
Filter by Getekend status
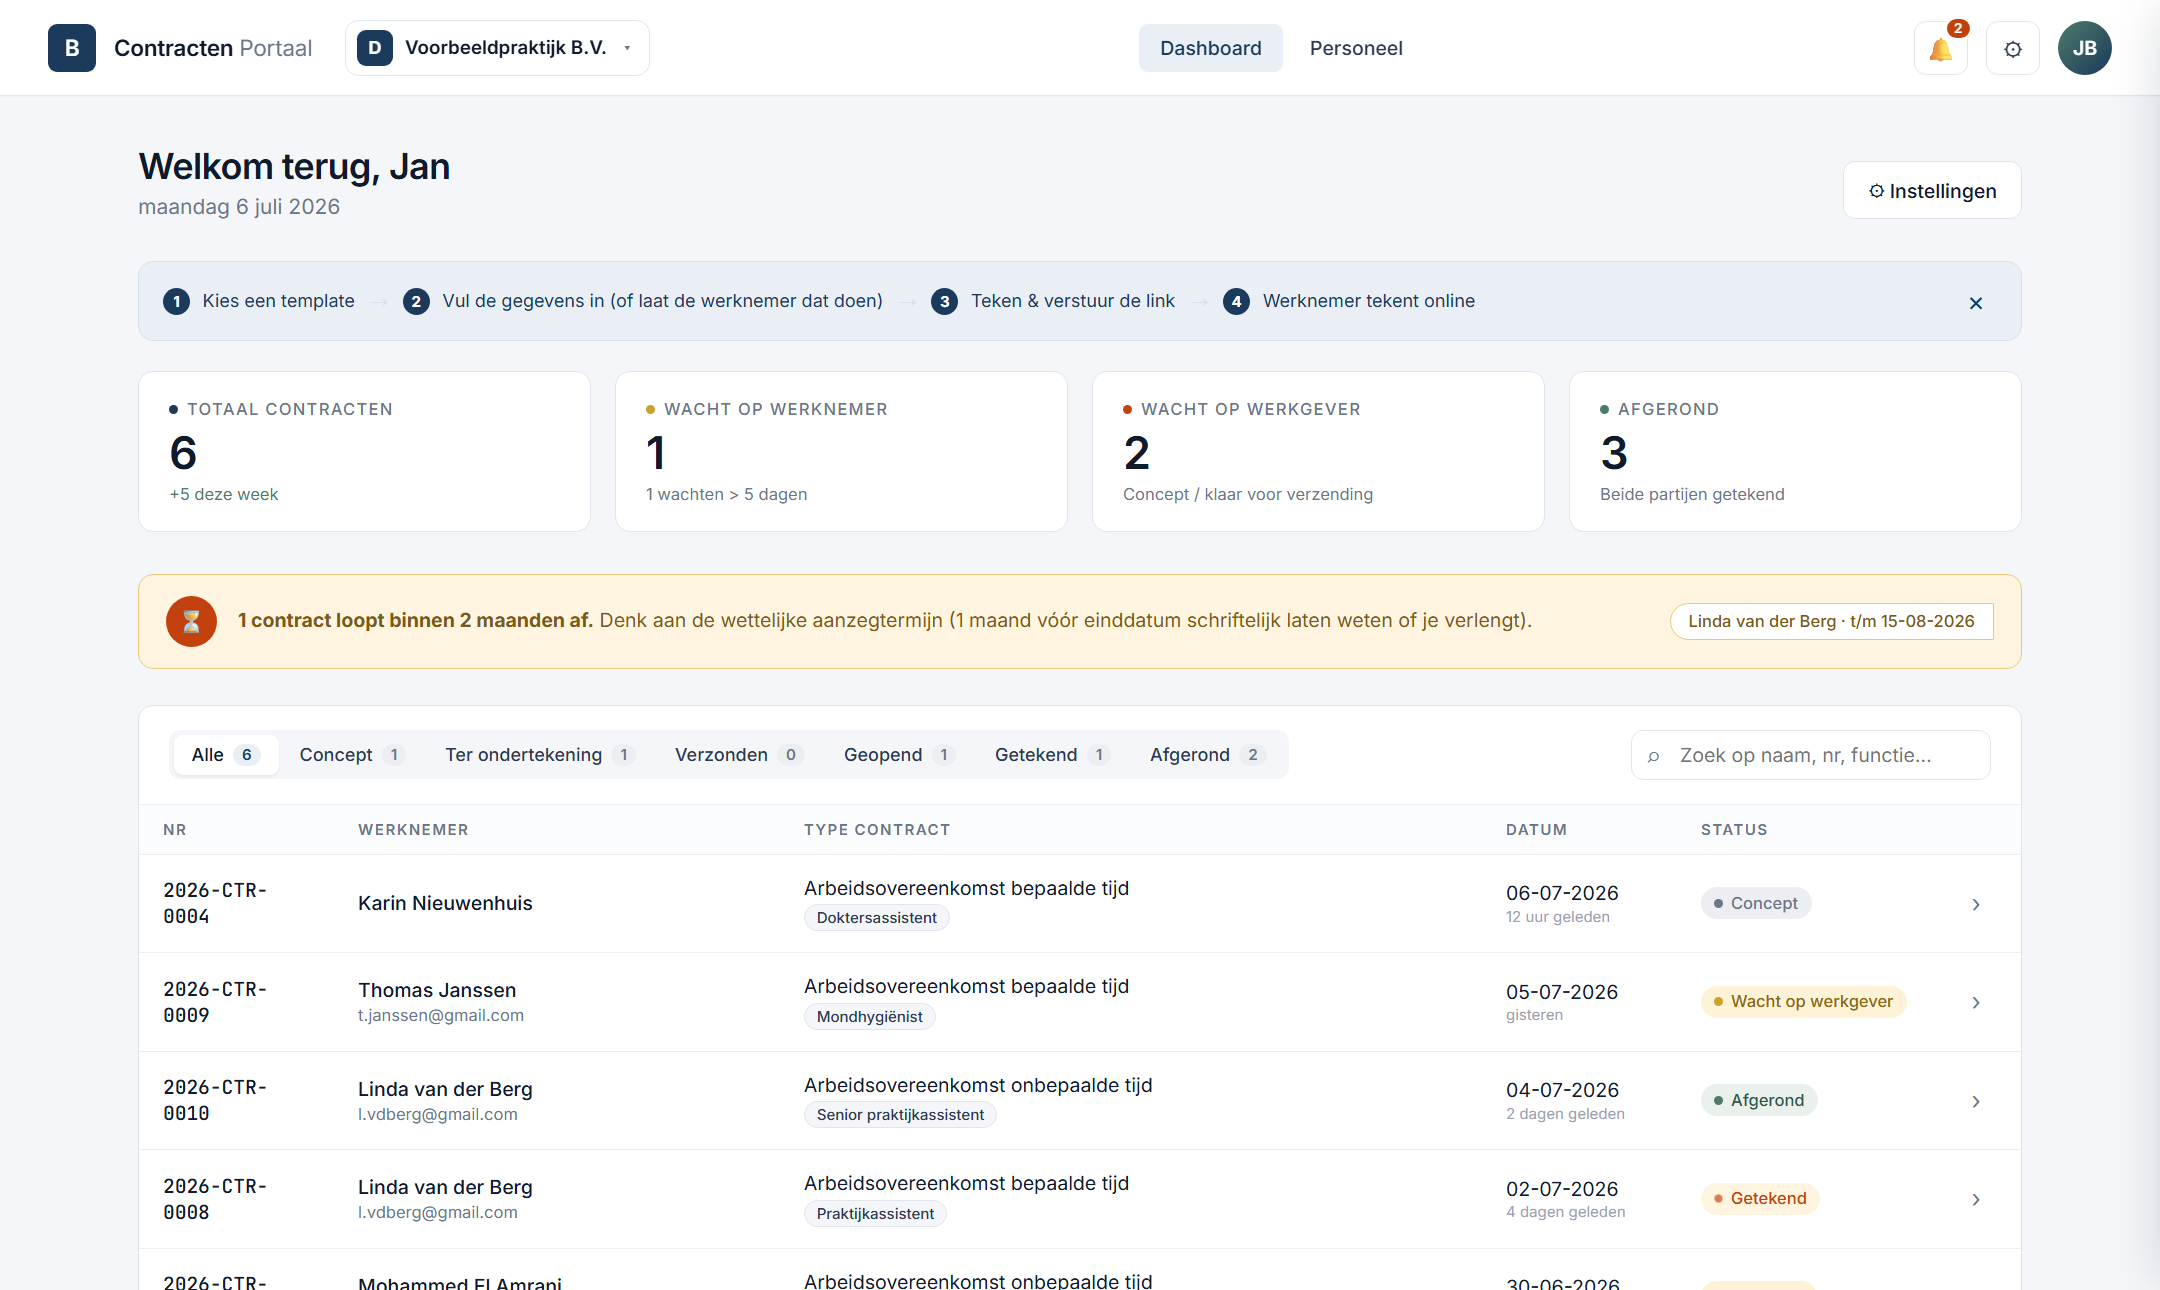pos(1052,755)
